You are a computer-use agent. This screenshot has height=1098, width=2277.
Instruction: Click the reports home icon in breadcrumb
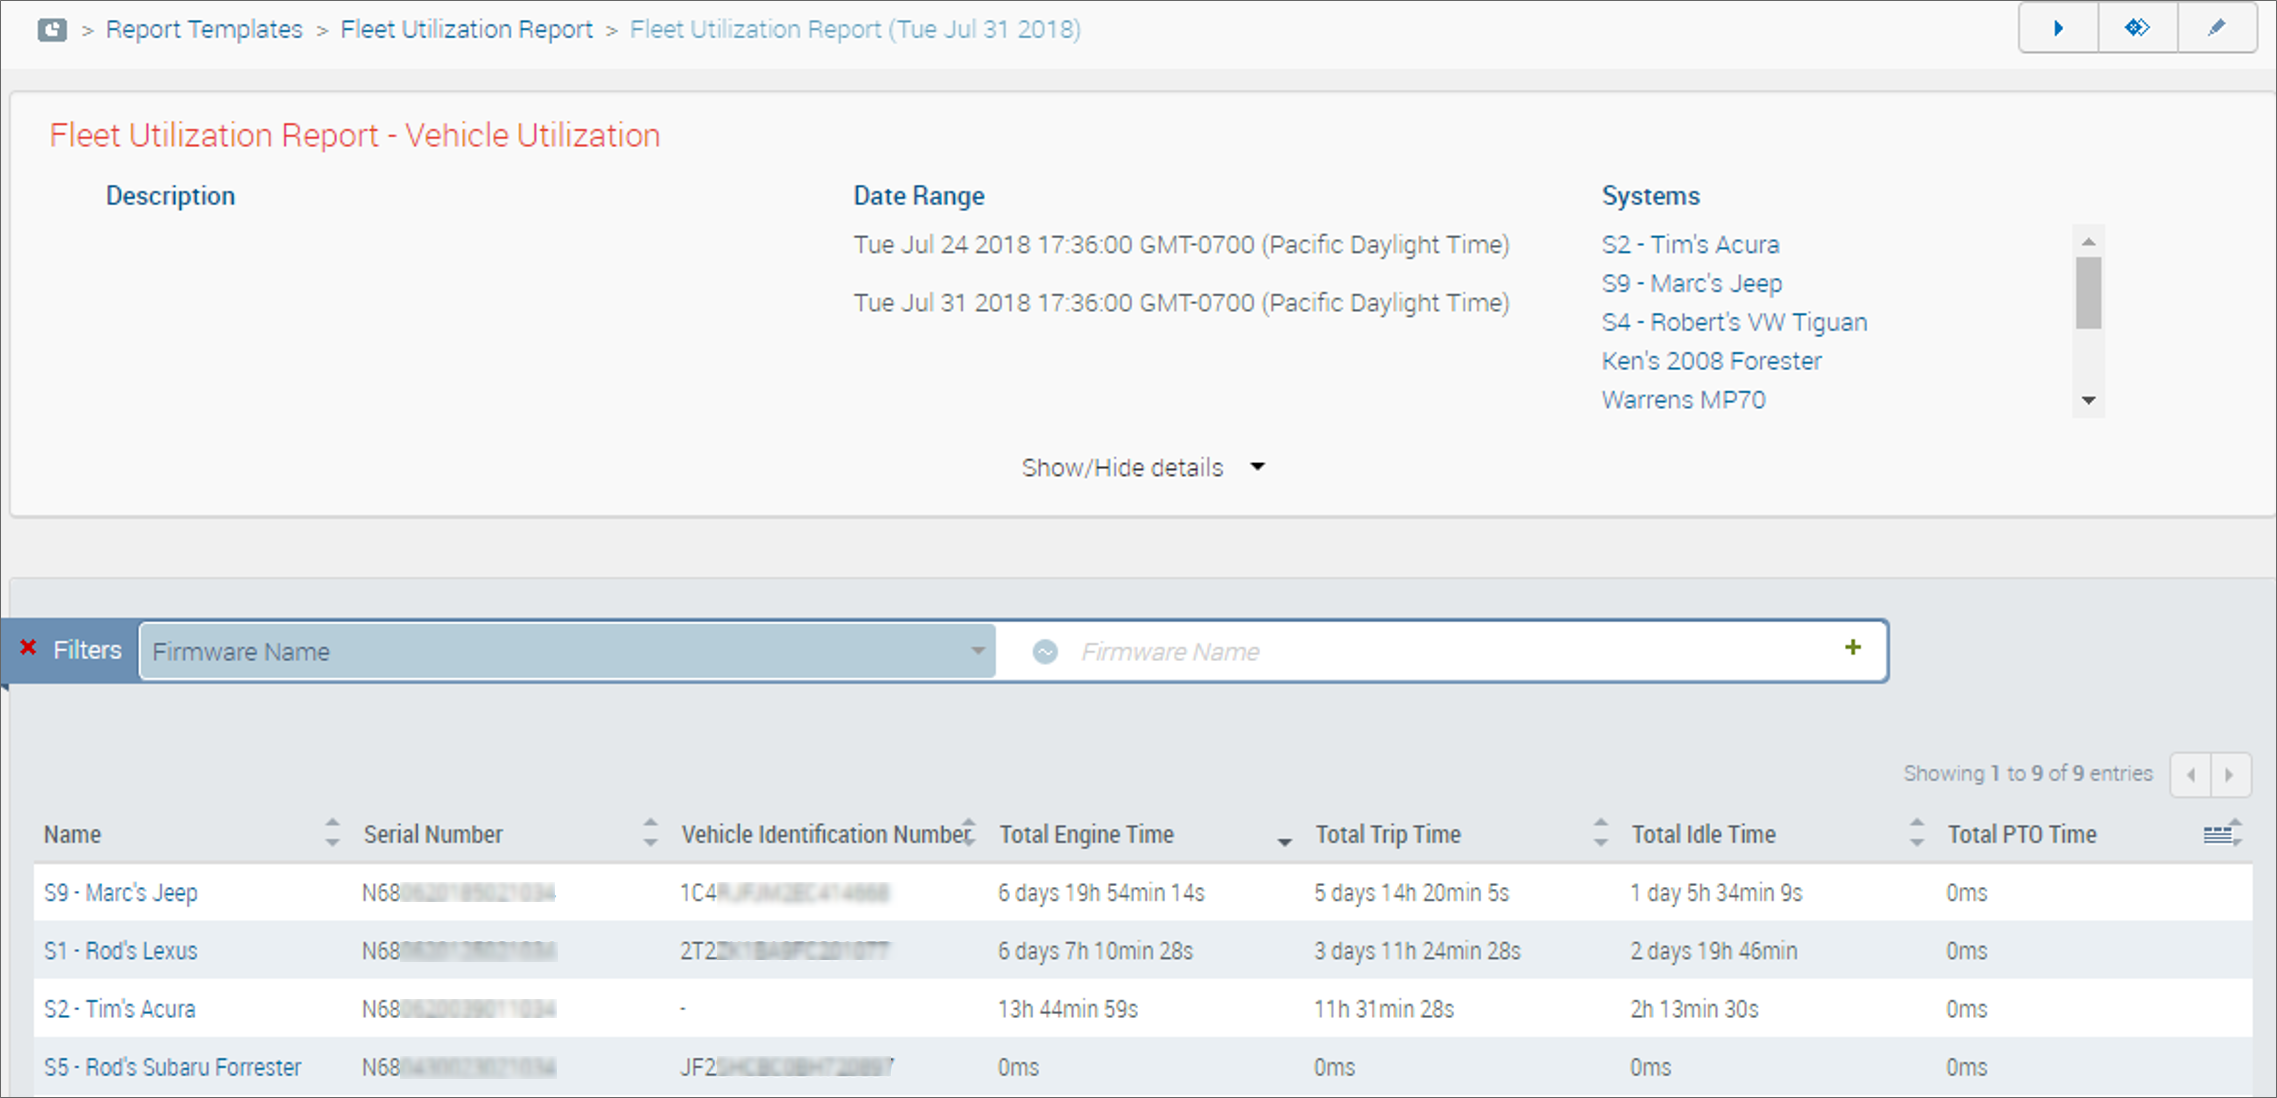[52, 30]
